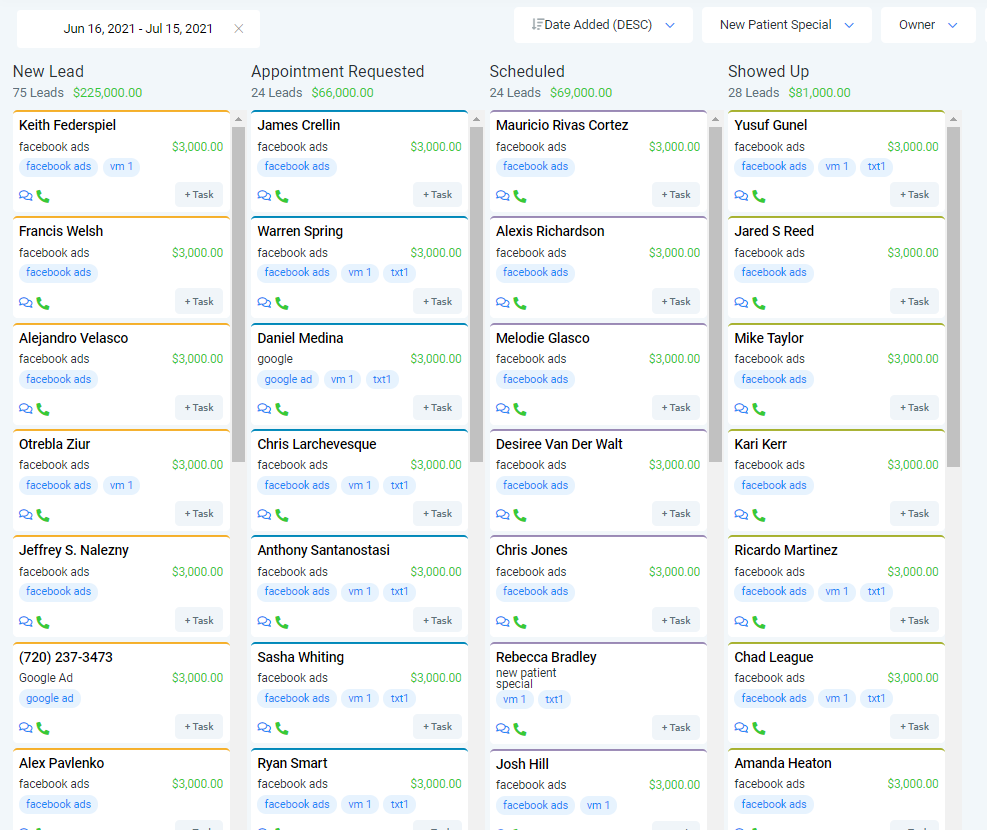The height and width of the screenshot is (830, 987).
Task: Click the New Lead column scrollbar
Action: [x=238, y=294]
